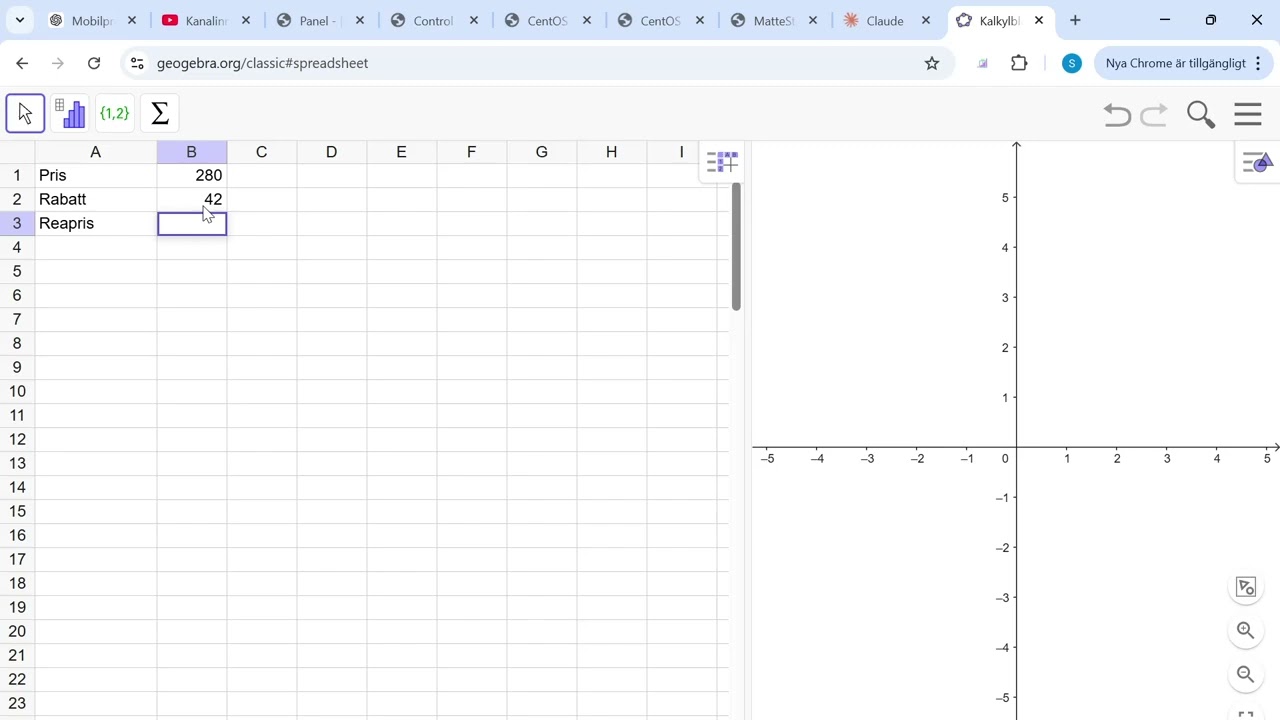This screenshot has height=720, width=1280.
Task: Switch to the Panel tab
Action: 318,20
